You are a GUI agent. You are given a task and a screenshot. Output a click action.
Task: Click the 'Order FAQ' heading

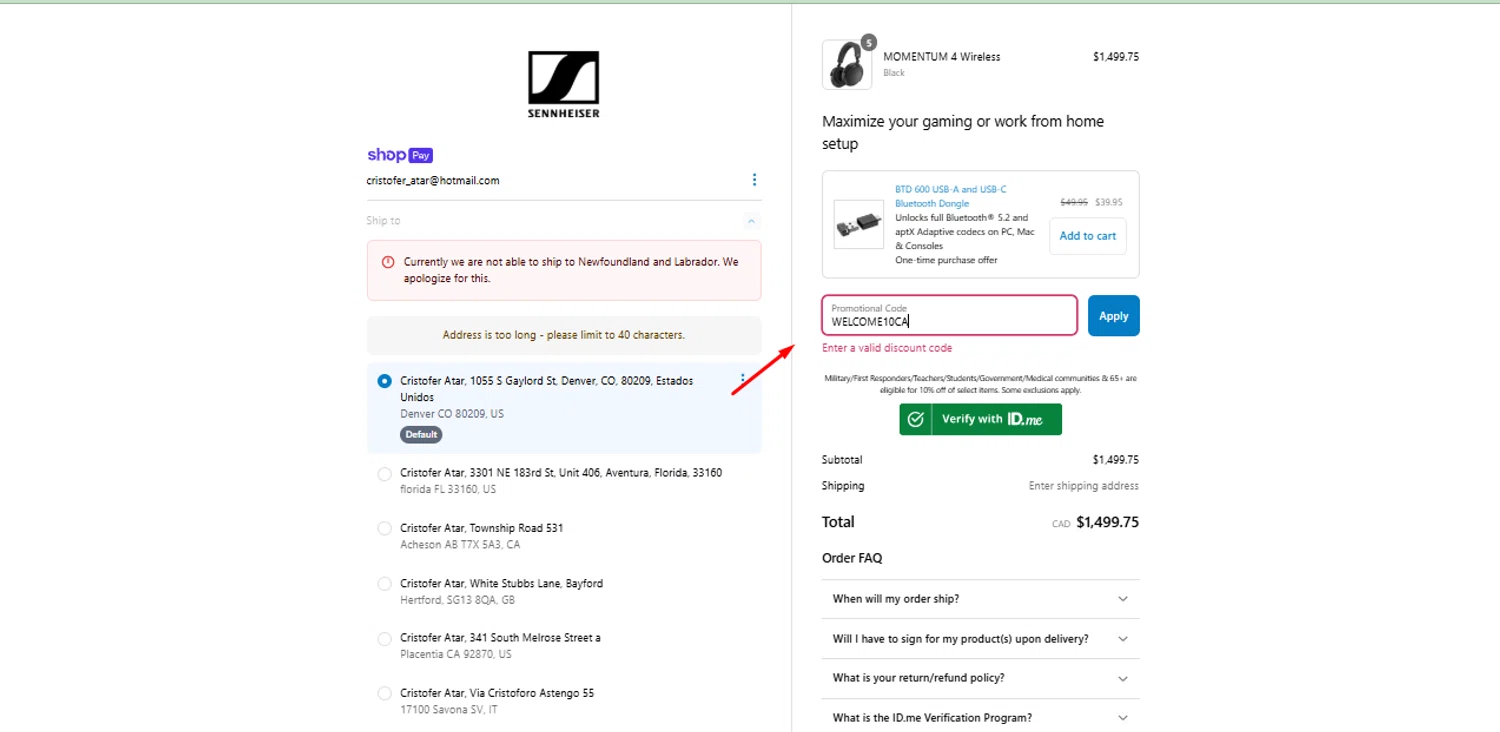point(852,558)
